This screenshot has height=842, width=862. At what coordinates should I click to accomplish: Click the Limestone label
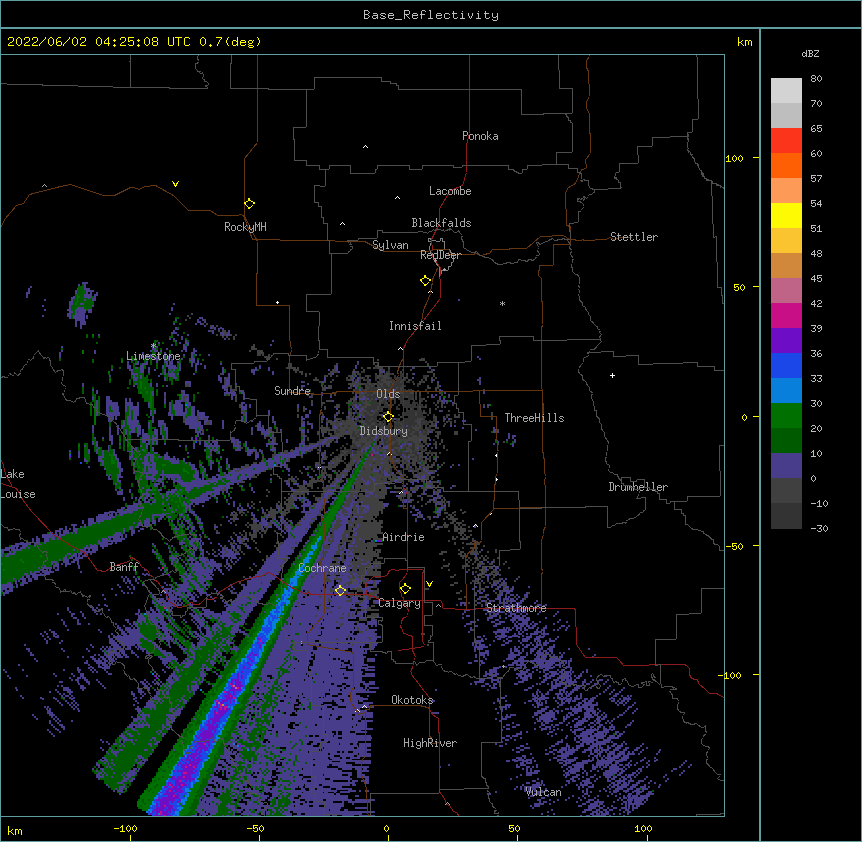tap(153, 356)
